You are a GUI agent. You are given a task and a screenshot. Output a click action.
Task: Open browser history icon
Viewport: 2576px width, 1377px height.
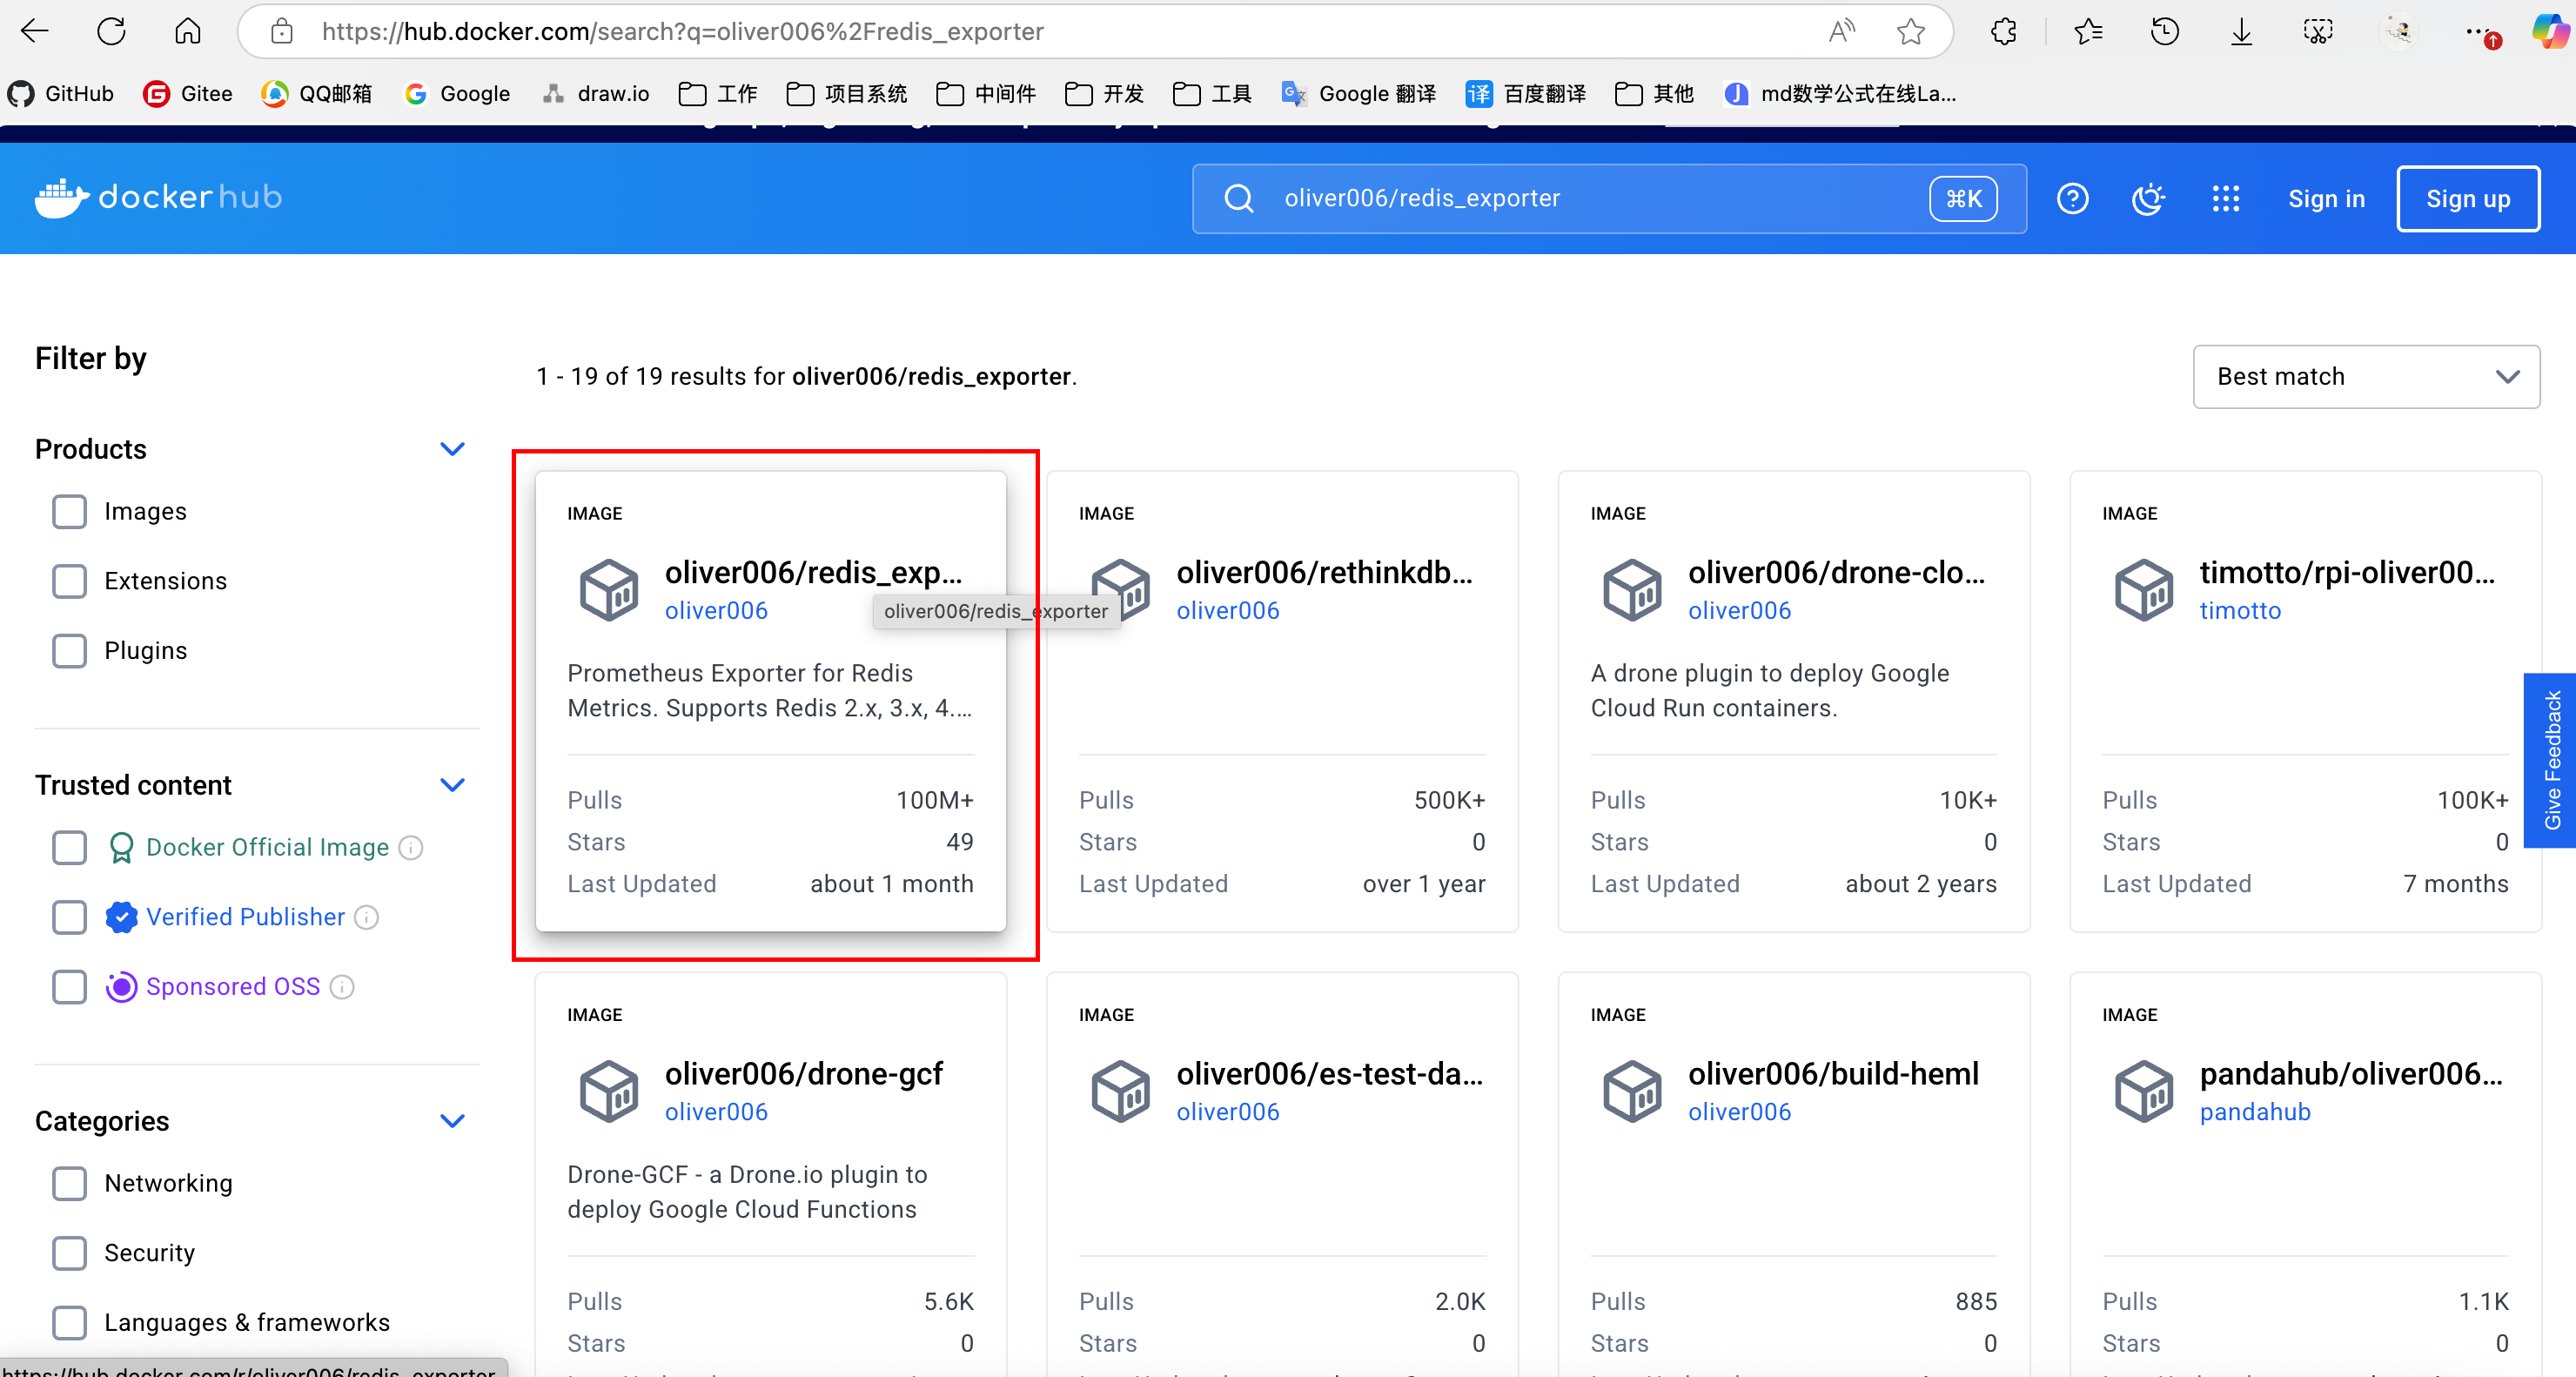coord(2165,31)
